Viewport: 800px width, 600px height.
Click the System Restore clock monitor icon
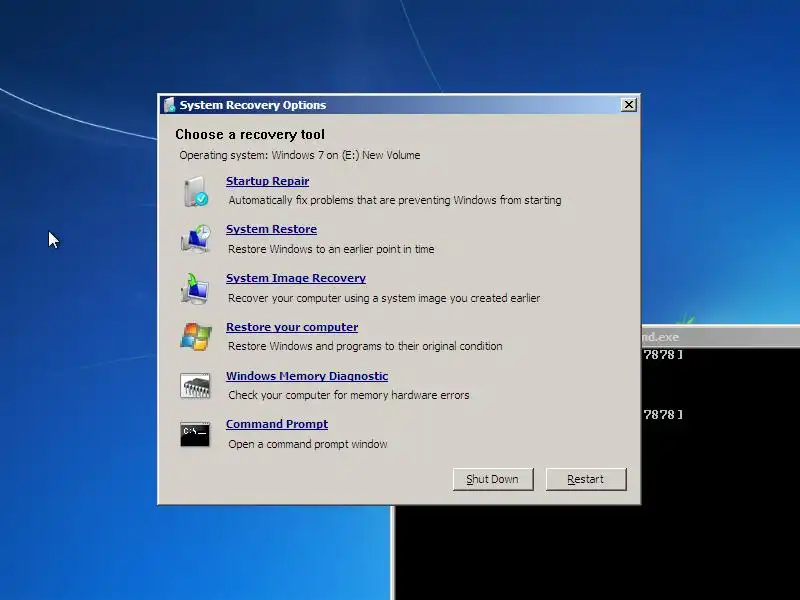(195, 239)
